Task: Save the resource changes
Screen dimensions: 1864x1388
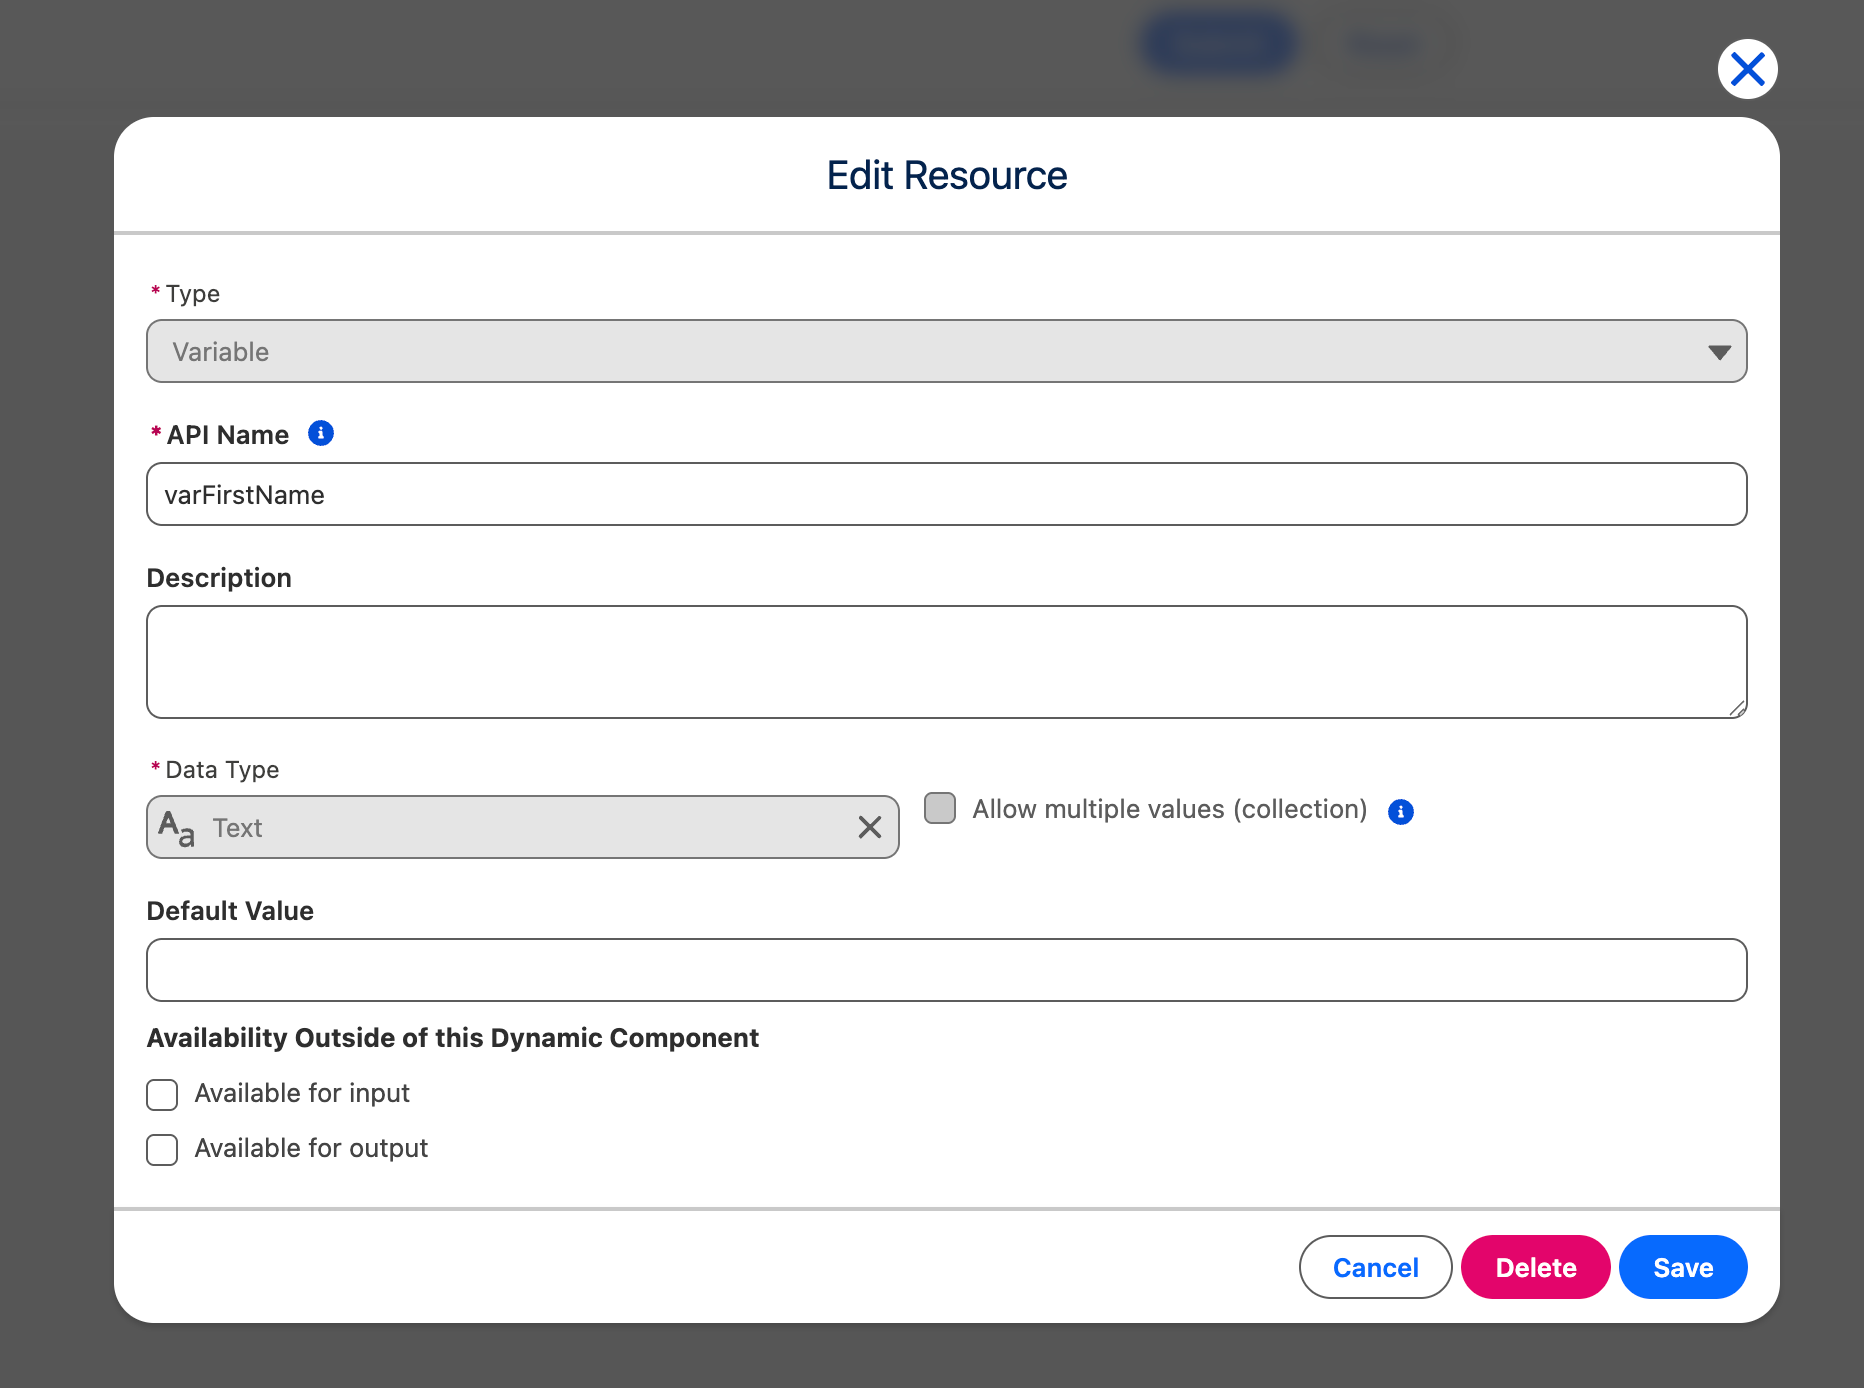Action: [x=1682, y=1267]
